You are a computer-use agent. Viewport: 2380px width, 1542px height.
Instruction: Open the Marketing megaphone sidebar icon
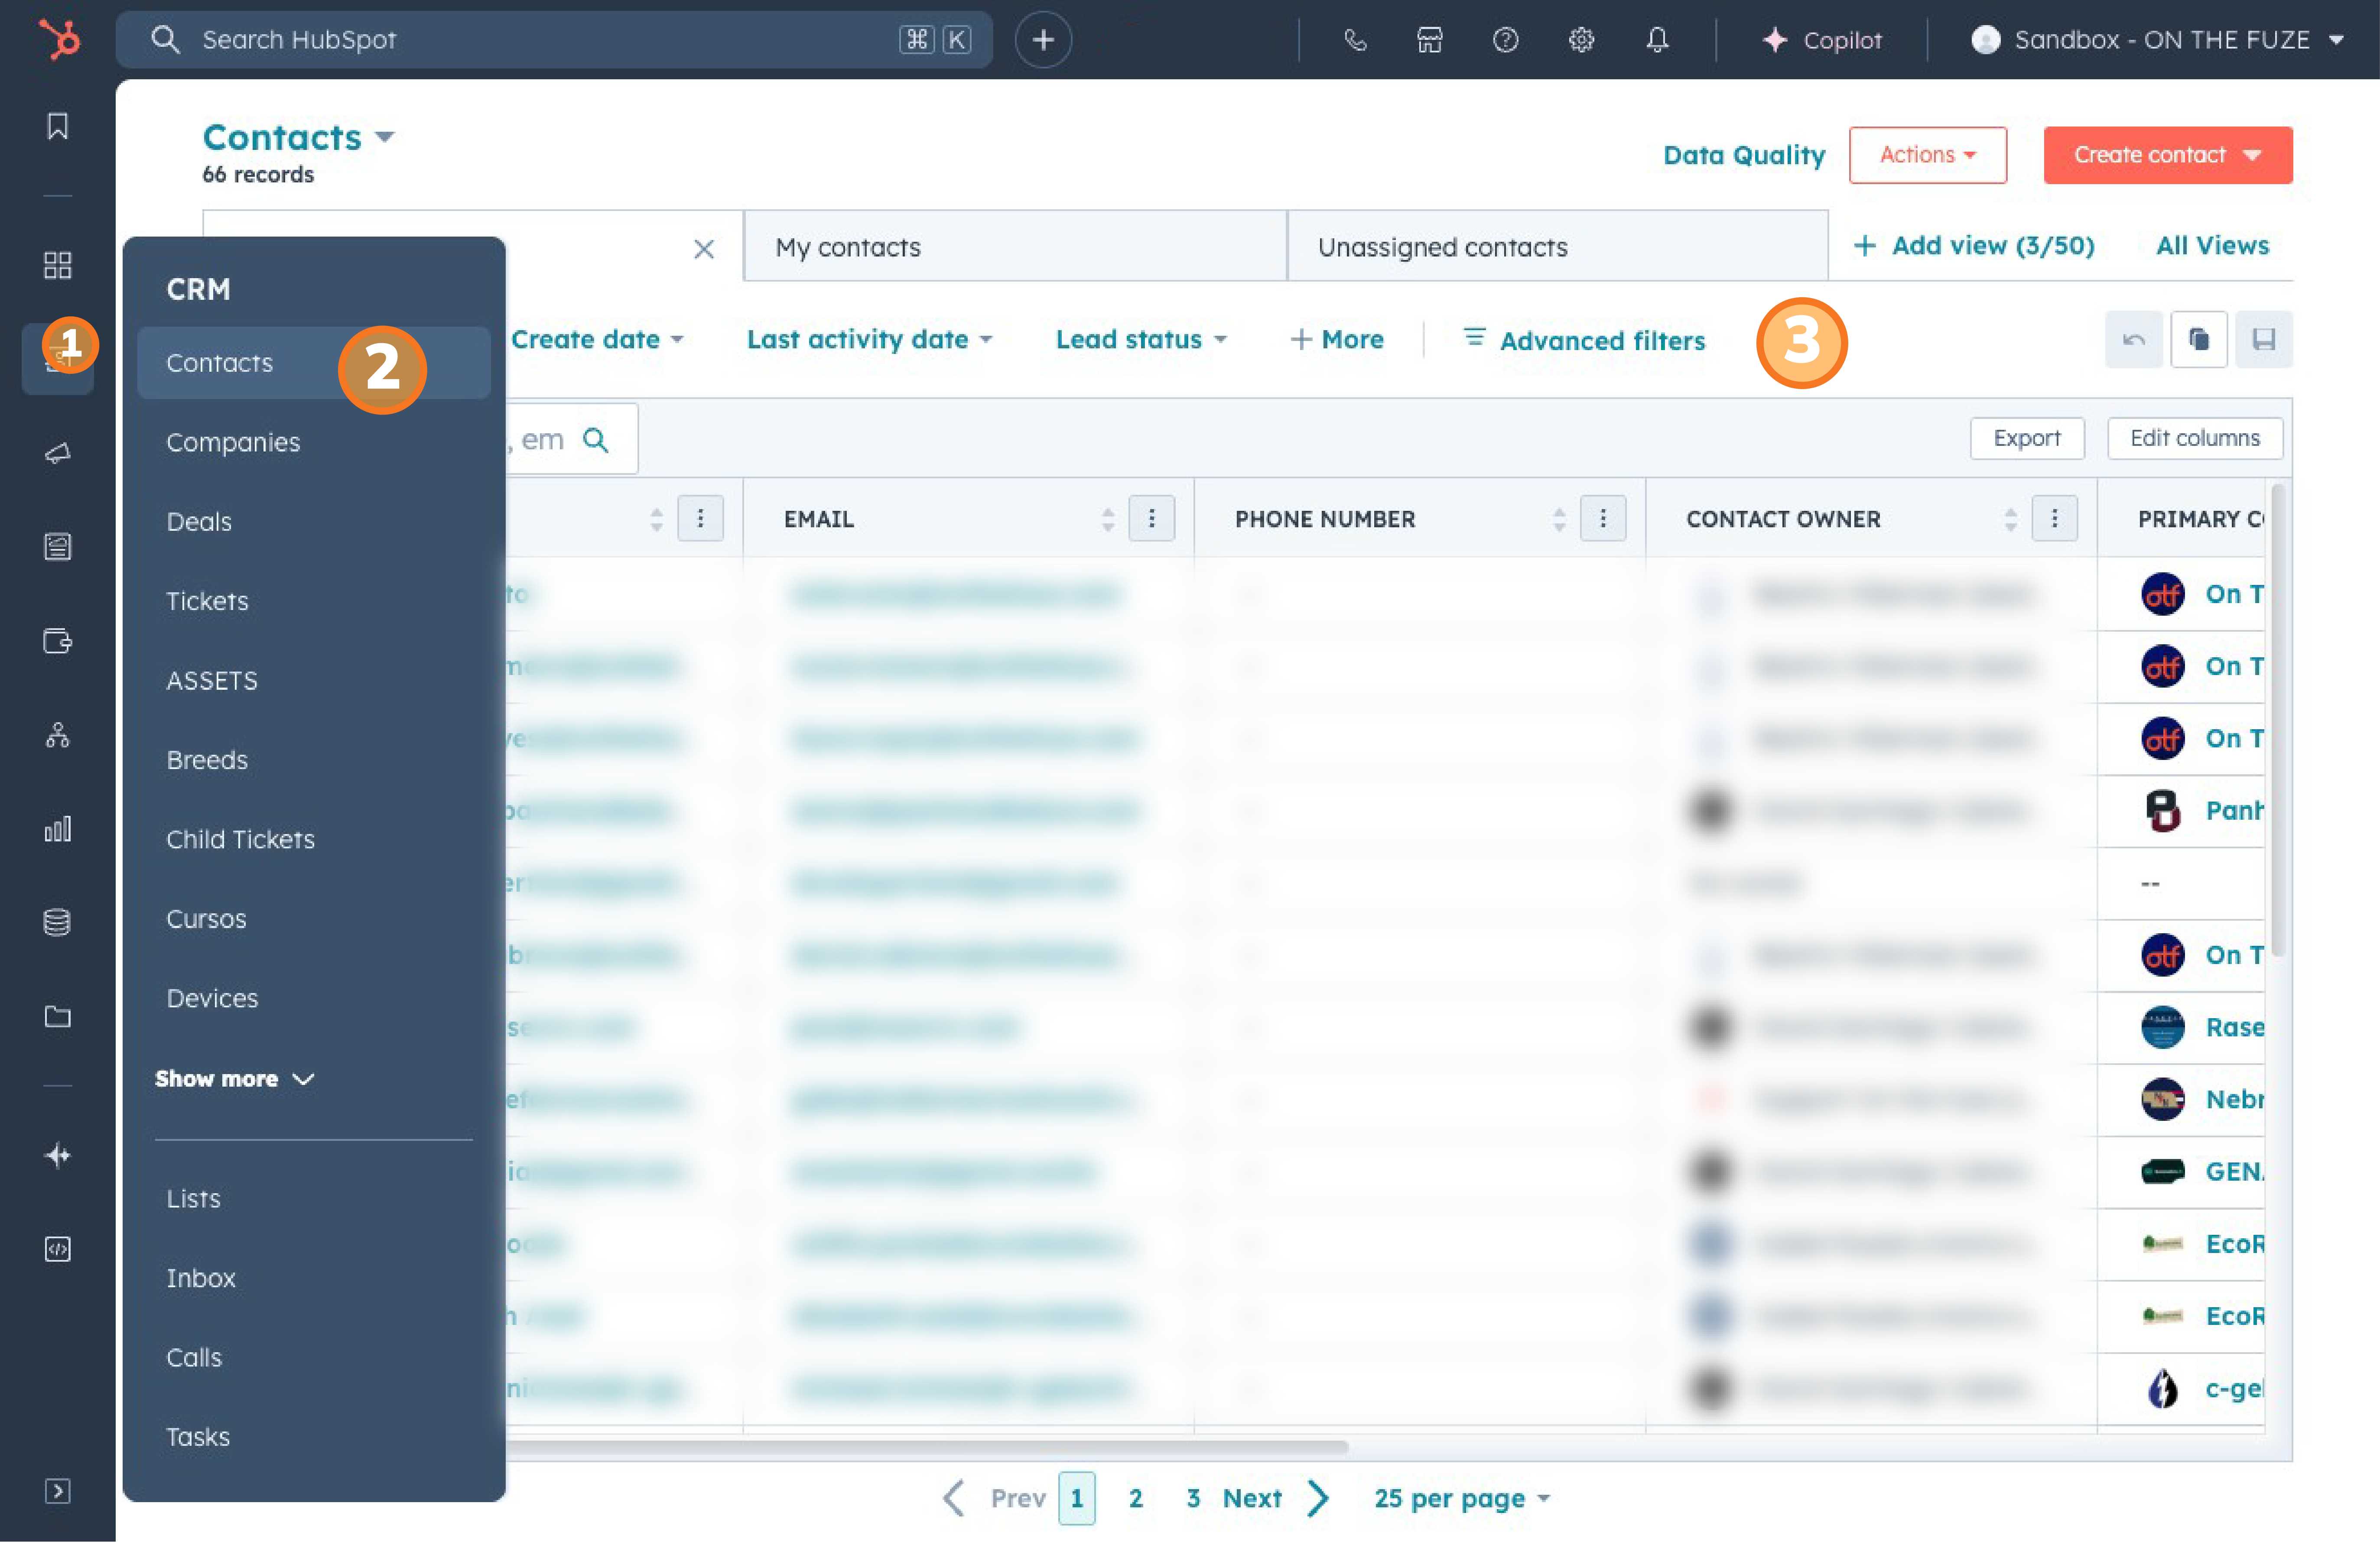(x=58, y=454)
